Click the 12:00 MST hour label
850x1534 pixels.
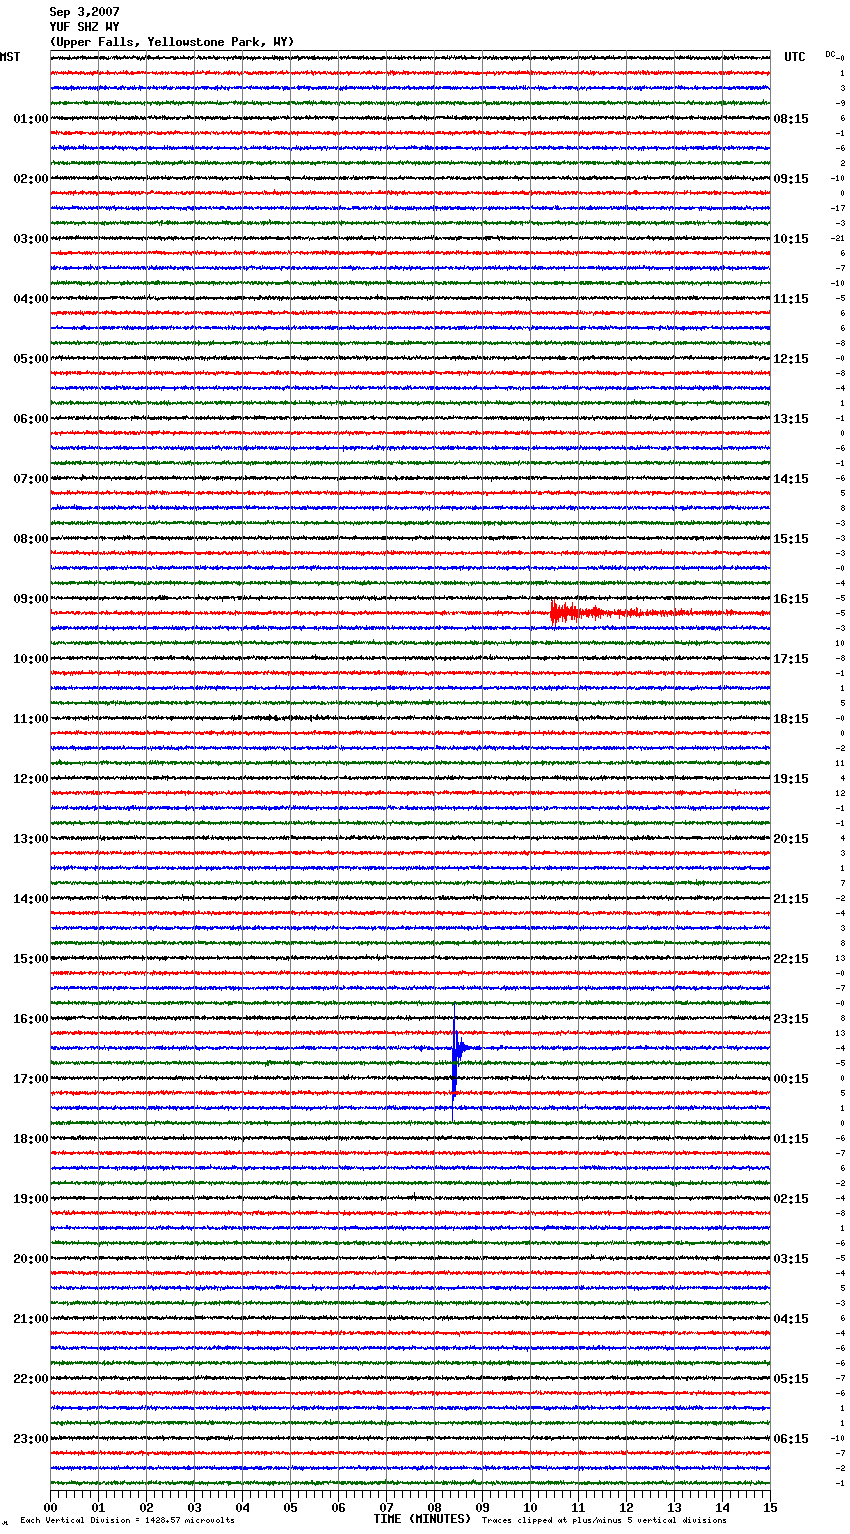pyautogui.click(x=31, y=779)
